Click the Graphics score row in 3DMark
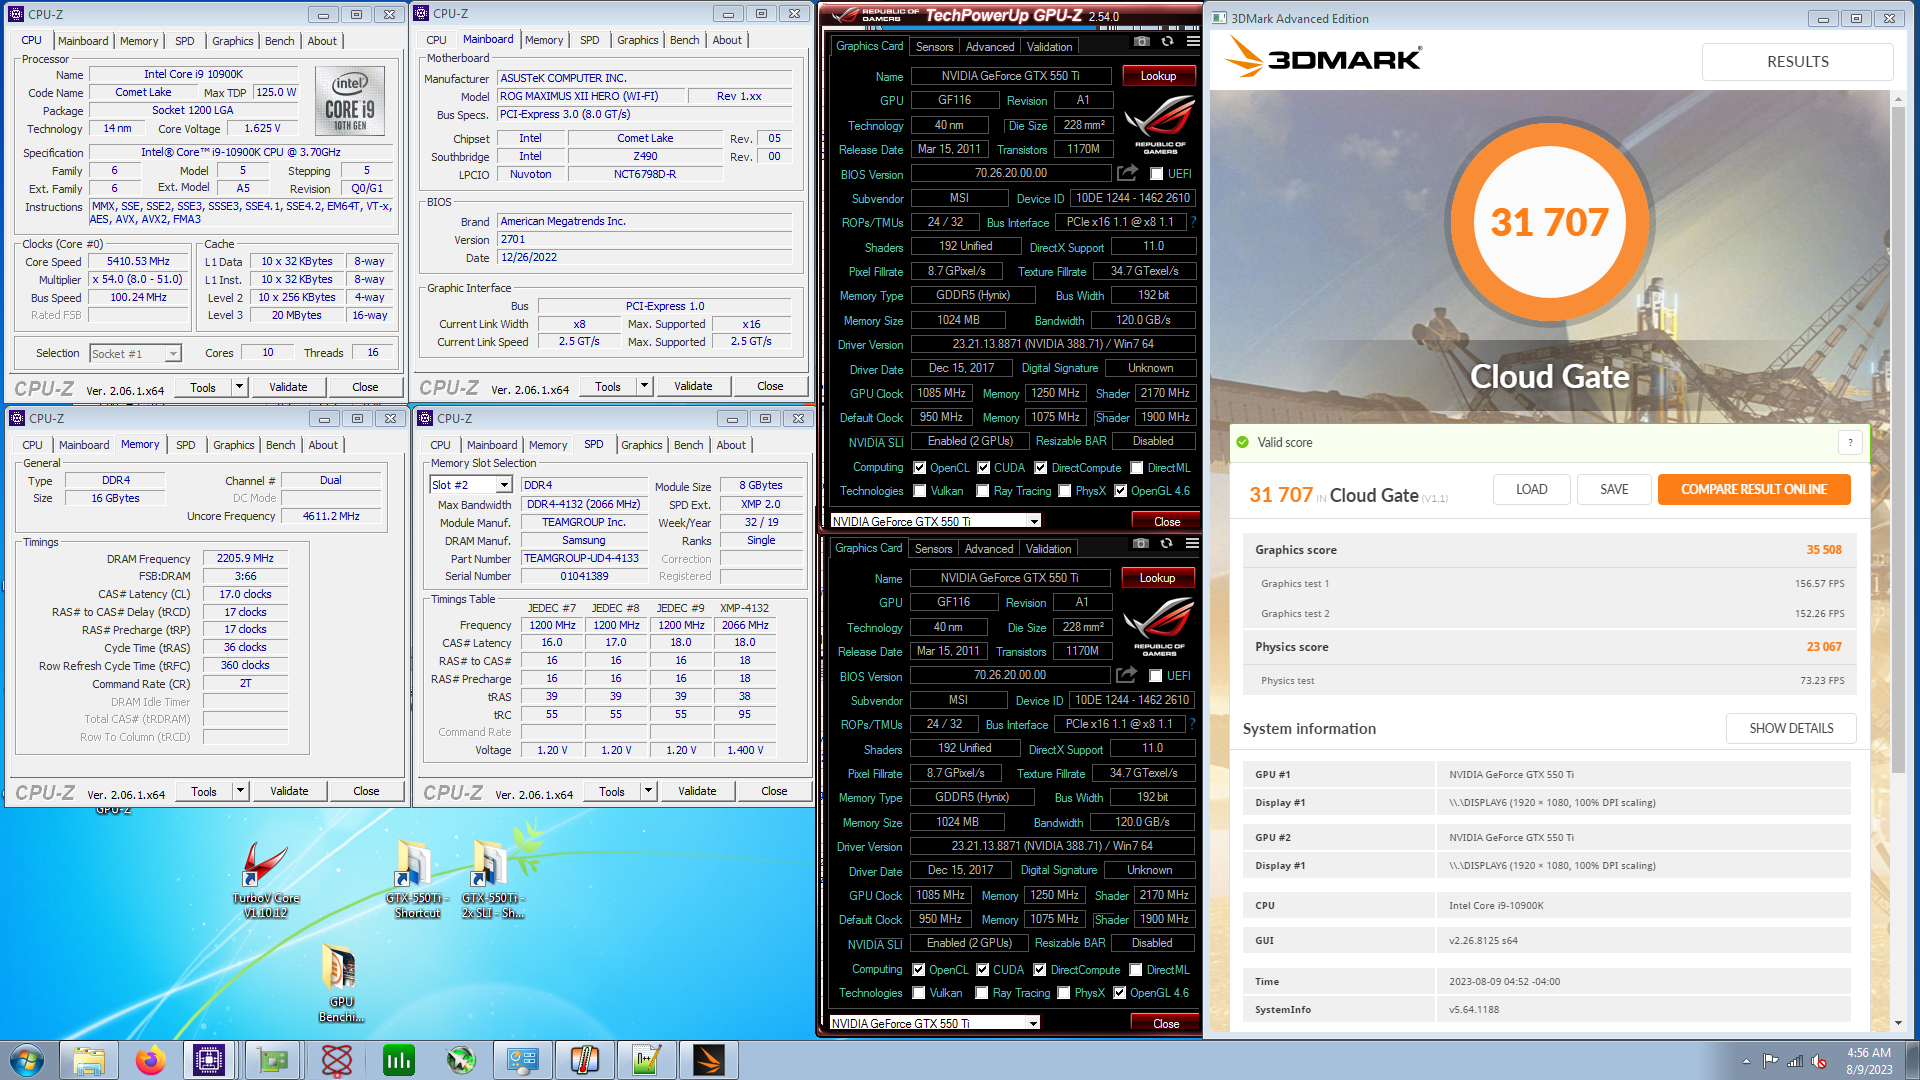 [1547, 549]
